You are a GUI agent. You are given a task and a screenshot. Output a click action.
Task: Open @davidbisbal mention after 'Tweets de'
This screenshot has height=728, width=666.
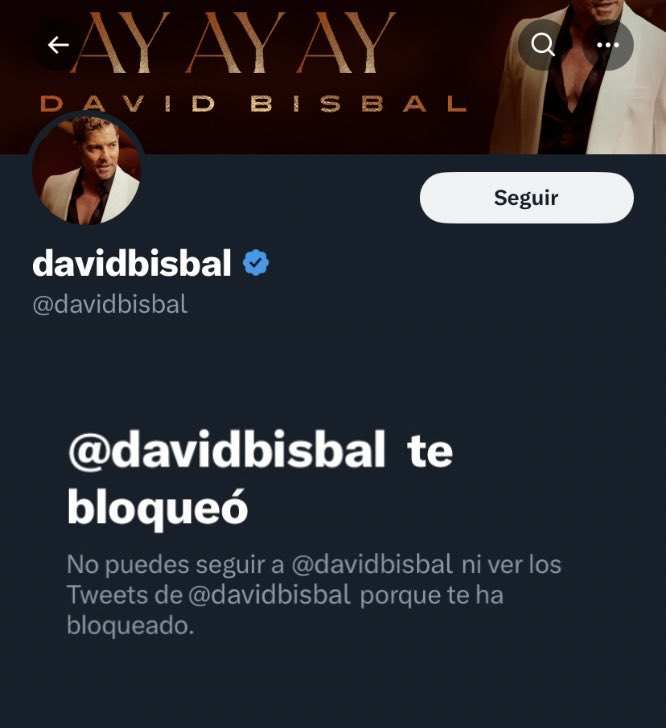click(x=269, y=595)
